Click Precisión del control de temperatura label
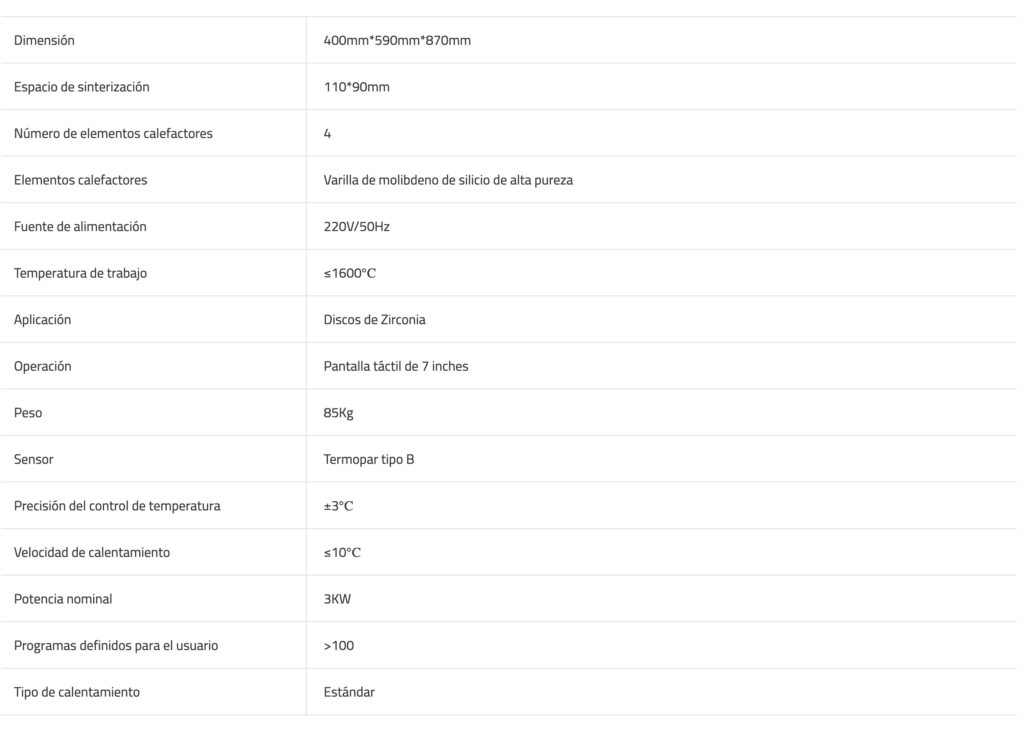 (x=117, y=506)
